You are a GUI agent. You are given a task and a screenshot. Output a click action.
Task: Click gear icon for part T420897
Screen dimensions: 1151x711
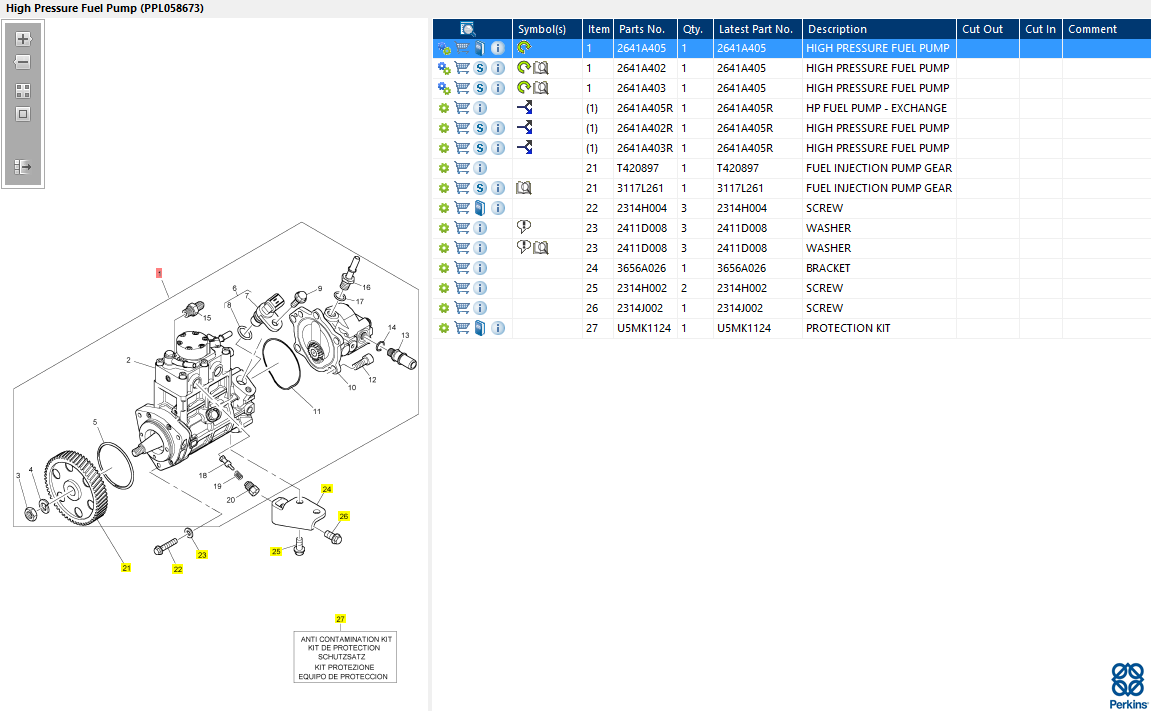[443, 168]
